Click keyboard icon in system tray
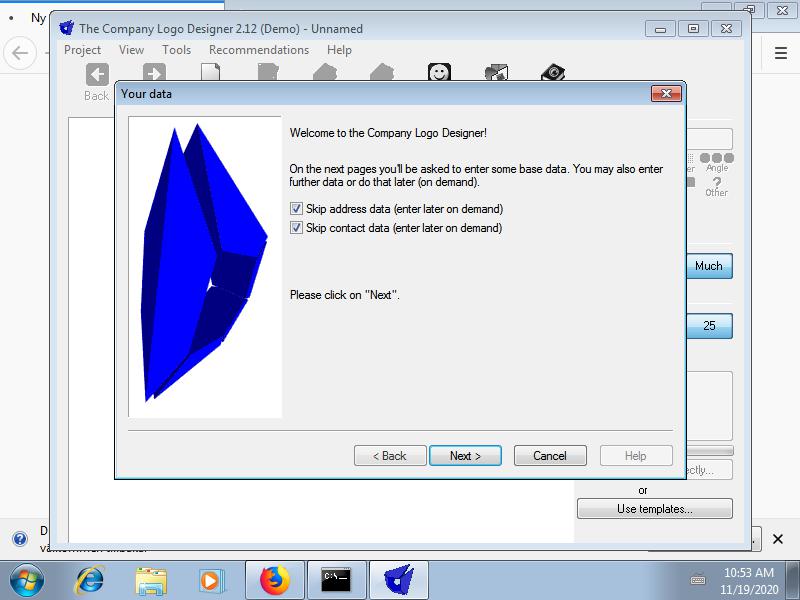800x600 pixels. coord(697,580)
